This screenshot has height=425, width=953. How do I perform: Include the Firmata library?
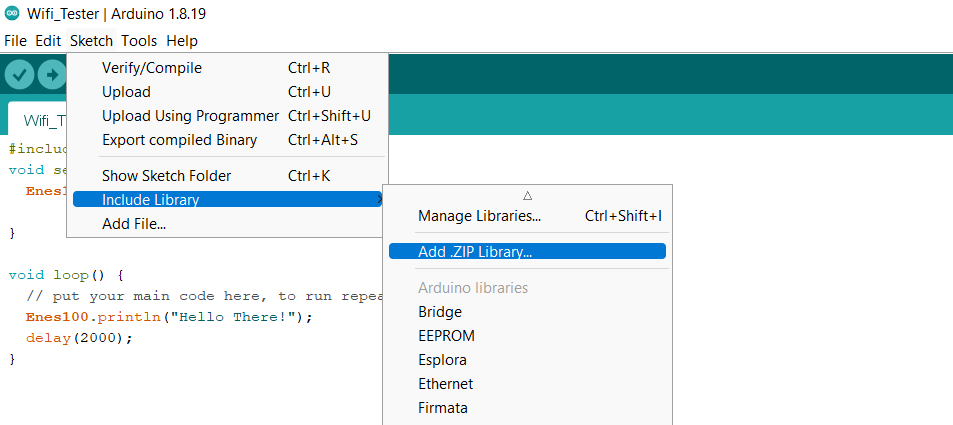point(528,408)
